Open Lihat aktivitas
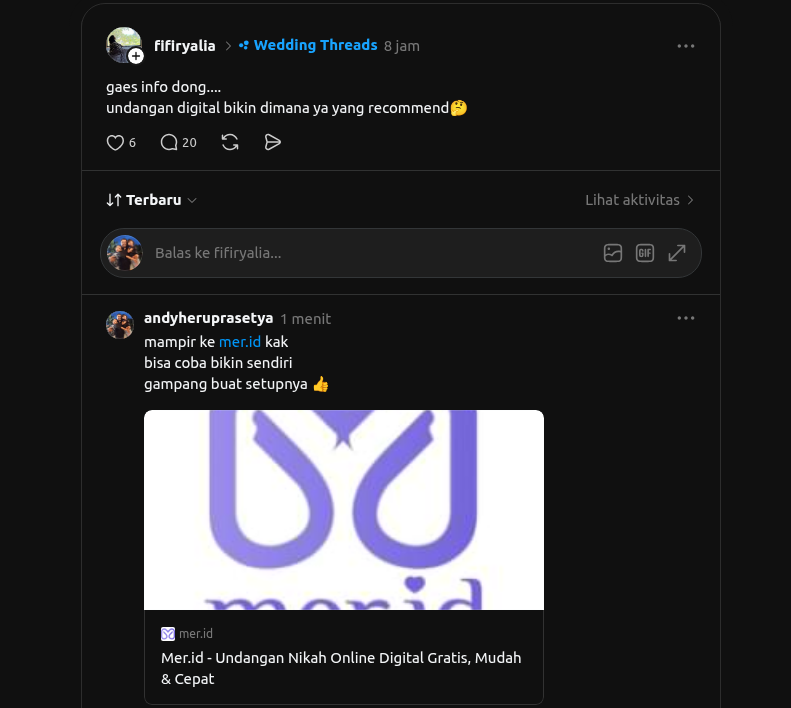 pyautogui.click(x=640, y=200)
